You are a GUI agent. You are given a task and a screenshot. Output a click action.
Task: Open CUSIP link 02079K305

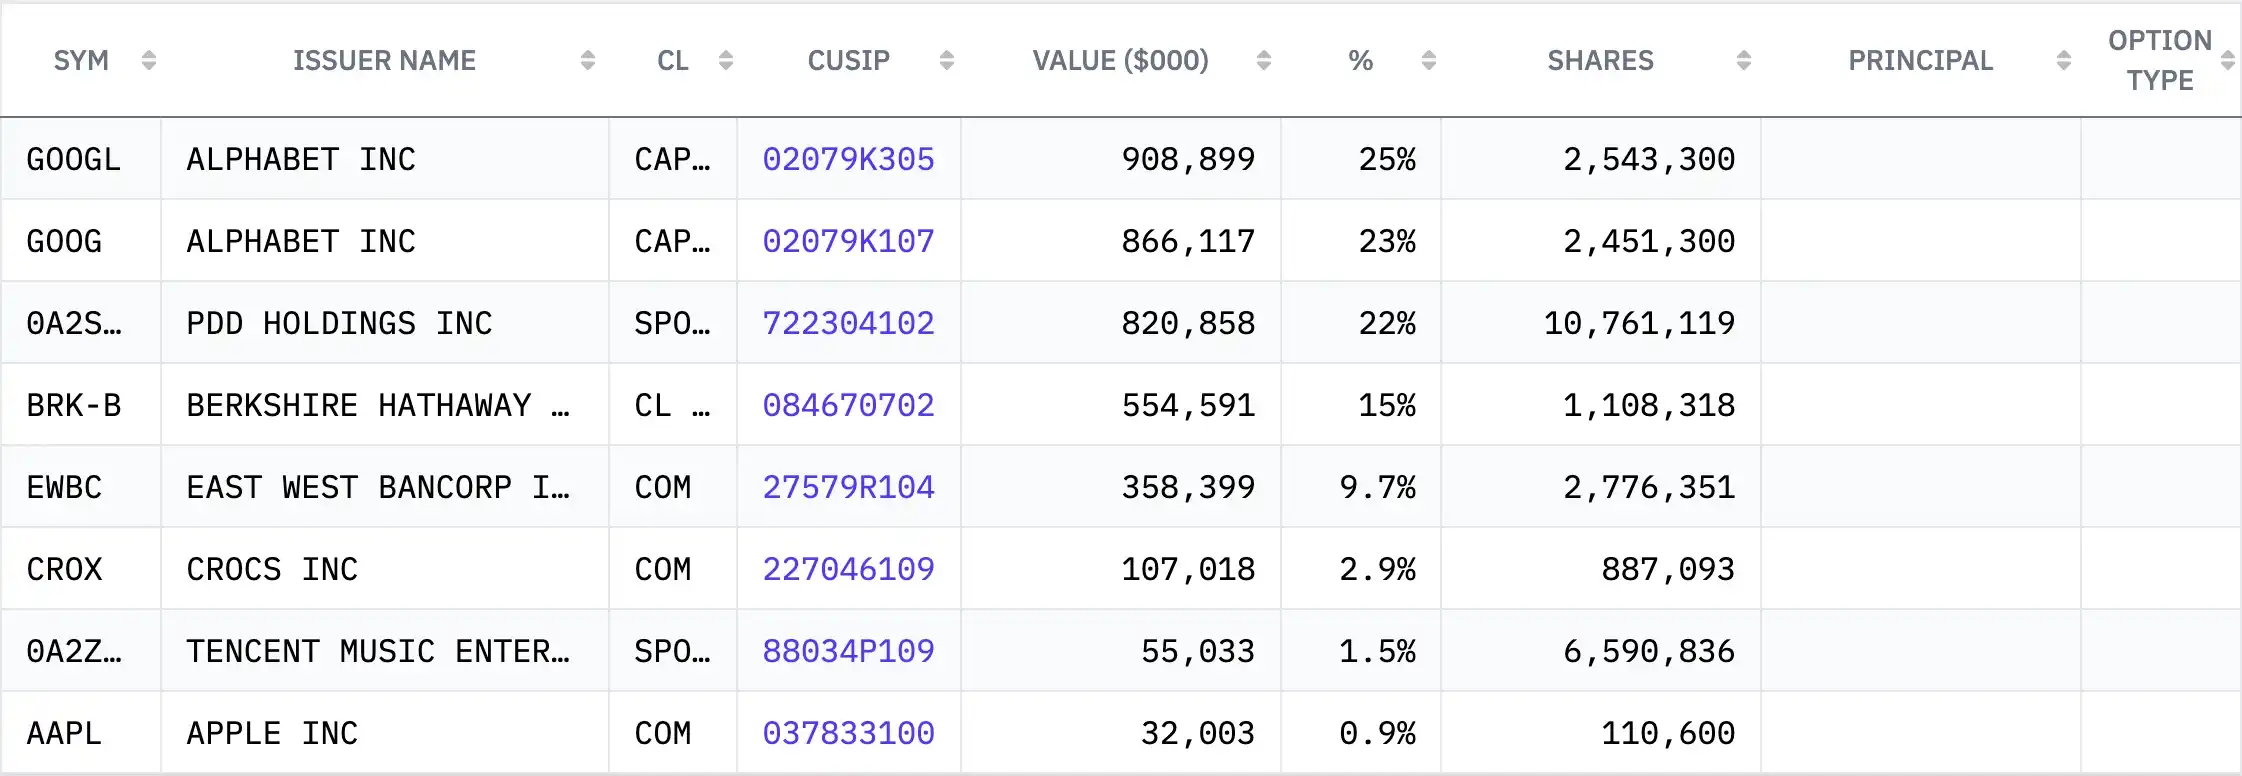[848, 159]
